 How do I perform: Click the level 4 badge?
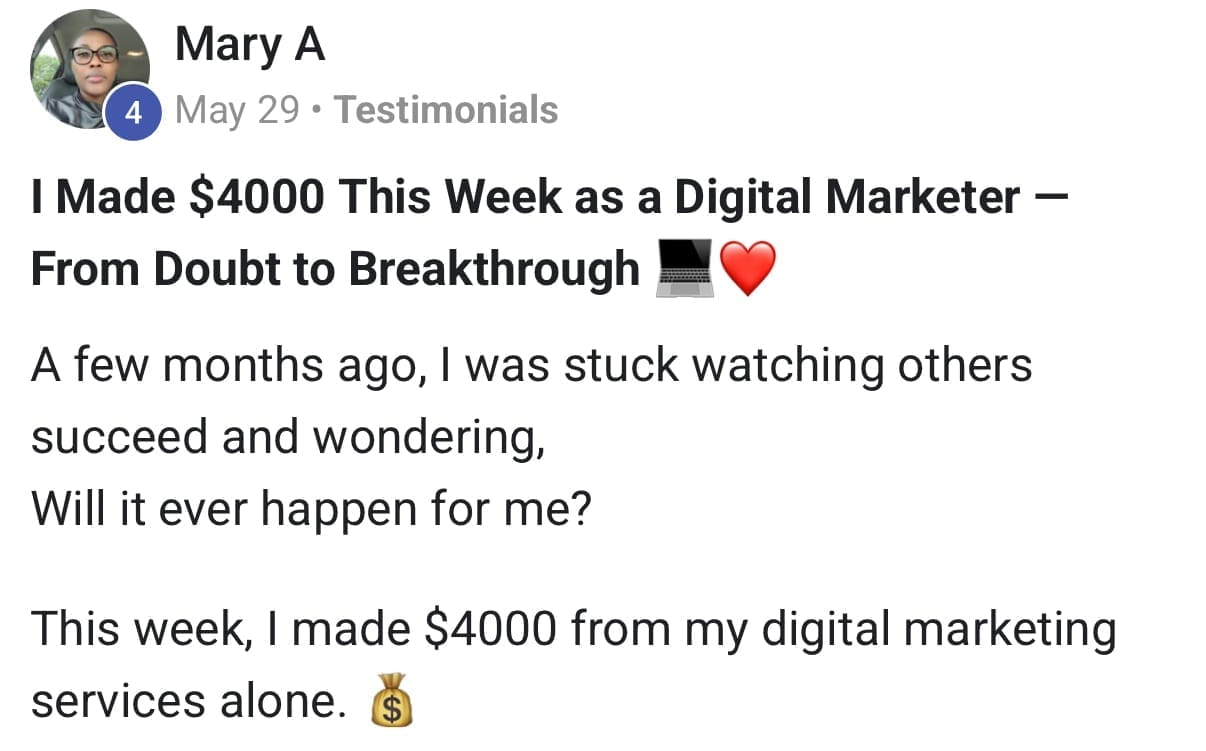tap(132, 113)
